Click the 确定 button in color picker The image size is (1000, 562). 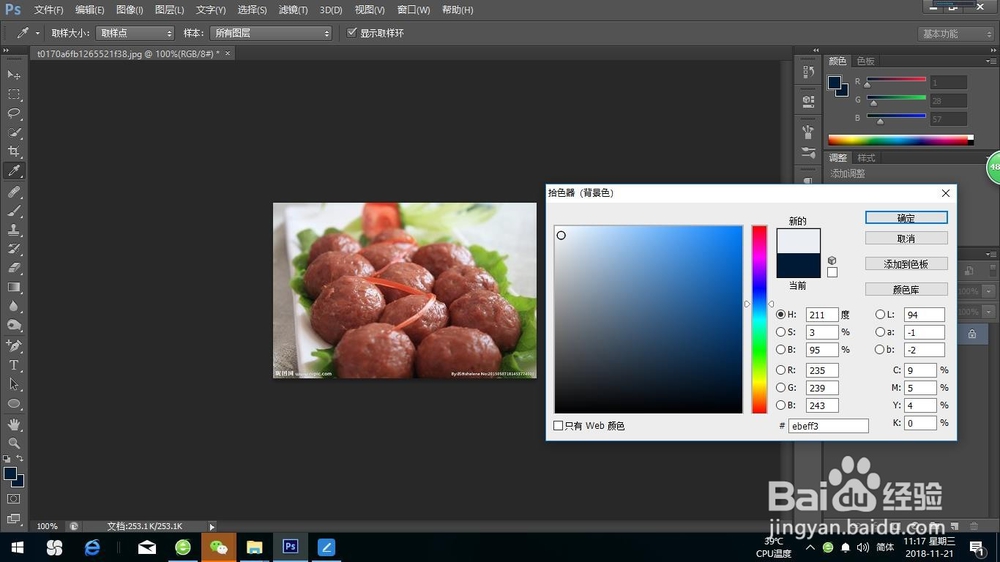(x=906, y=218)
